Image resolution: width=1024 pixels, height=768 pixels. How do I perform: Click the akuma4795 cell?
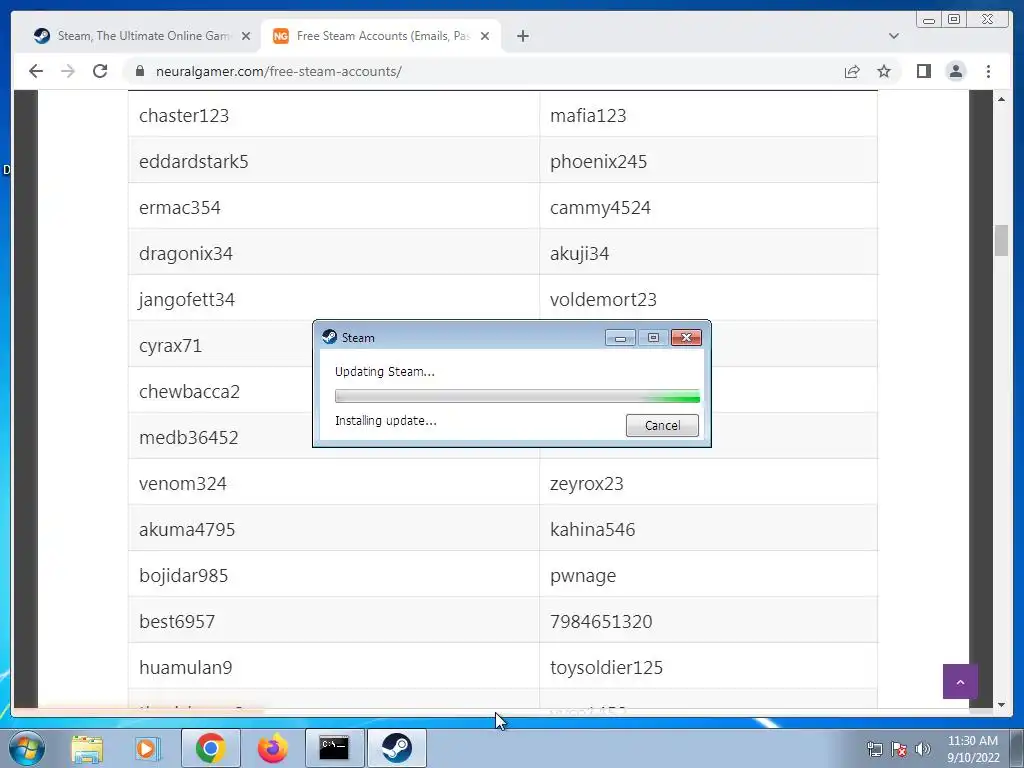pos(334,528)
